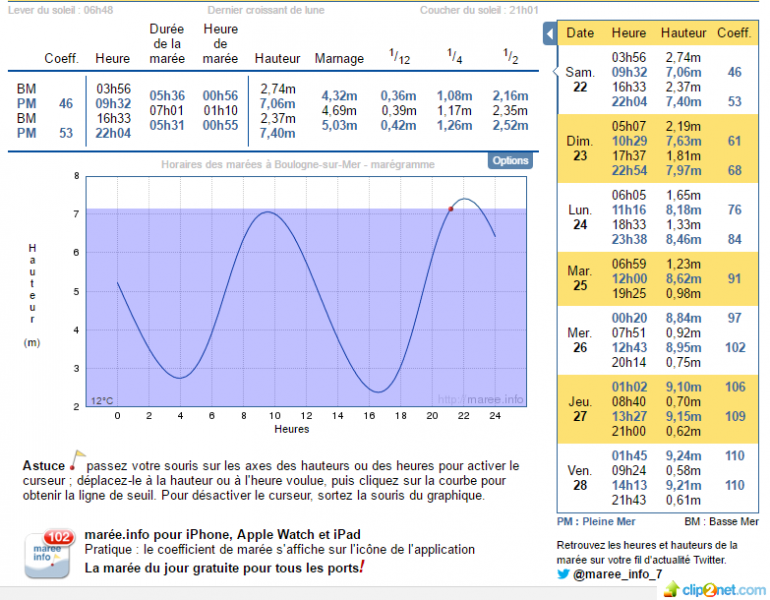Click the red flag Astuce icon
This screenshot has height=600, width=770.
pyautogui.click(x=77, y=460)
